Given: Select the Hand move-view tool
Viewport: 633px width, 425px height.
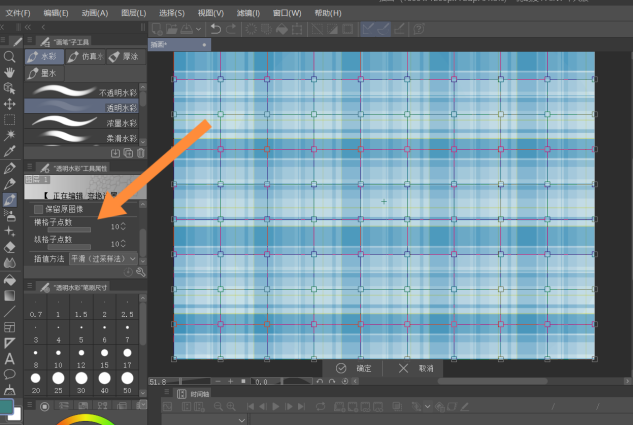Looking at the screenshot, I should pyautogui.click(x=9, y=72).
